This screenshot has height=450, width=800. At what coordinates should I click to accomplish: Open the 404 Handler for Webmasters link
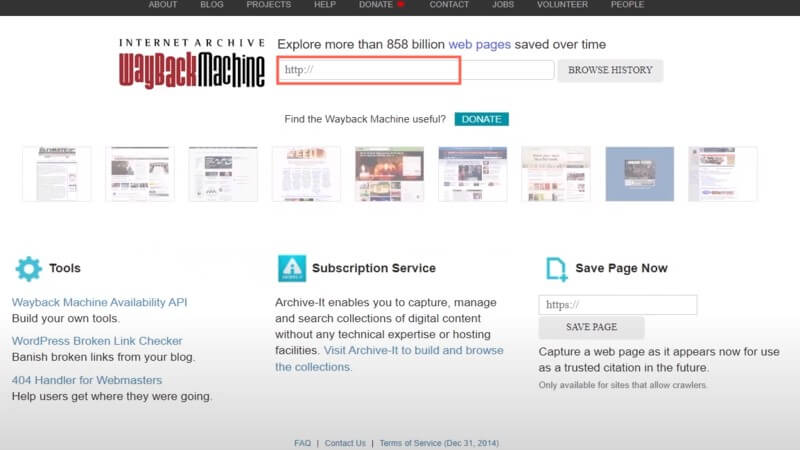pyautogui.click(x=87, y=380)
